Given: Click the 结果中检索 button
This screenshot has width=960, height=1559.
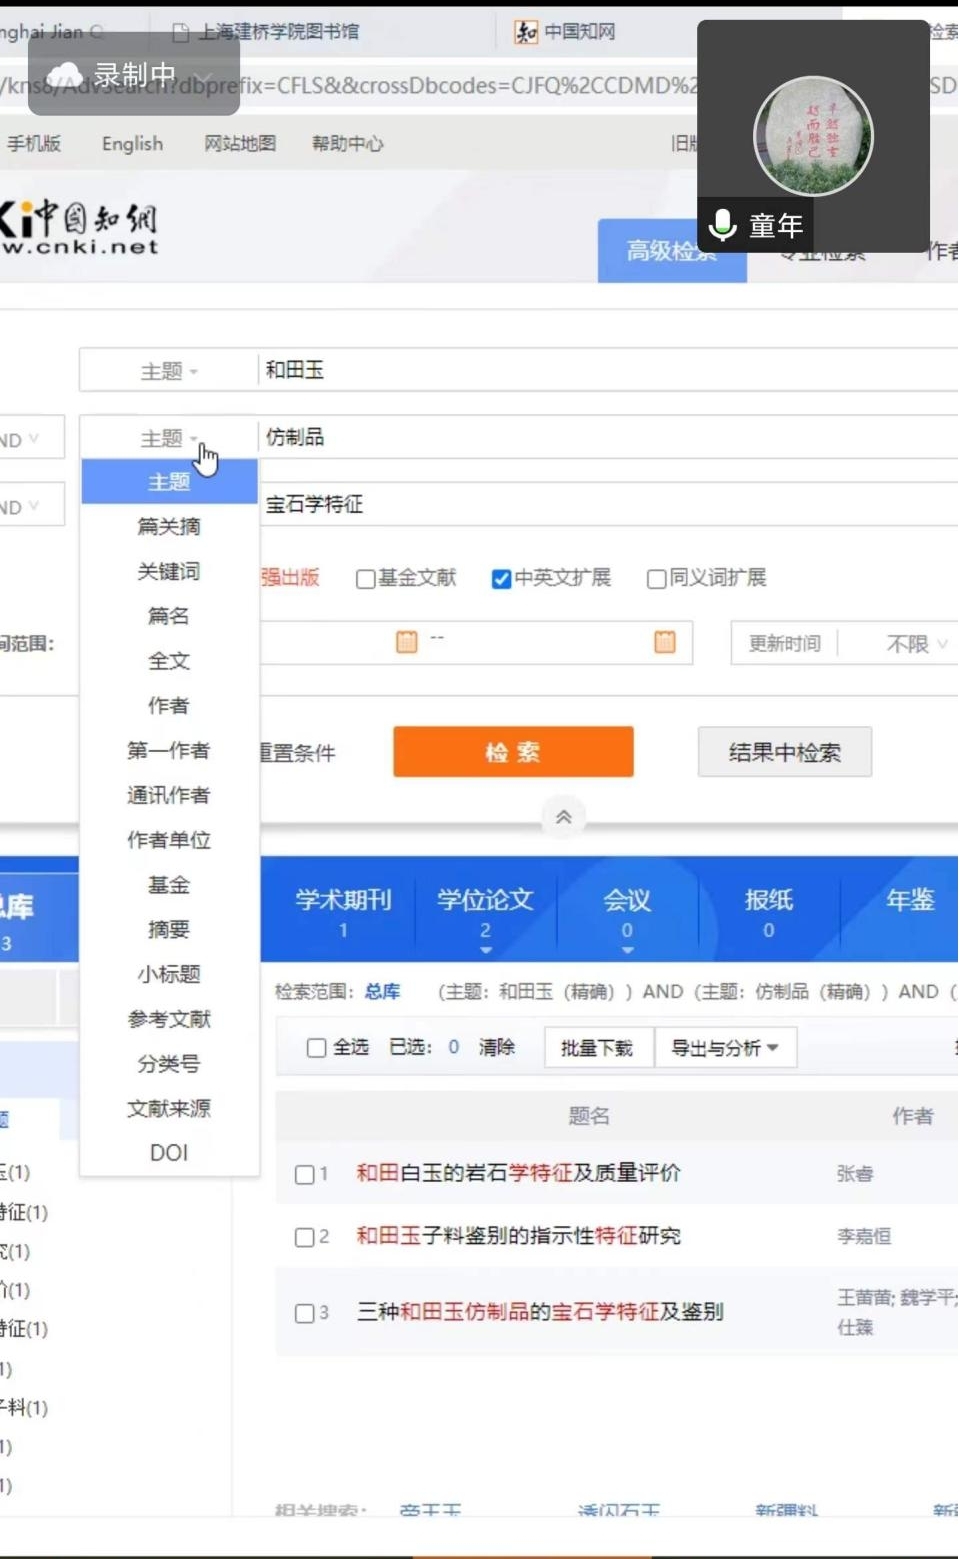Looking at the screenshot, I should [x=784, y=752].
